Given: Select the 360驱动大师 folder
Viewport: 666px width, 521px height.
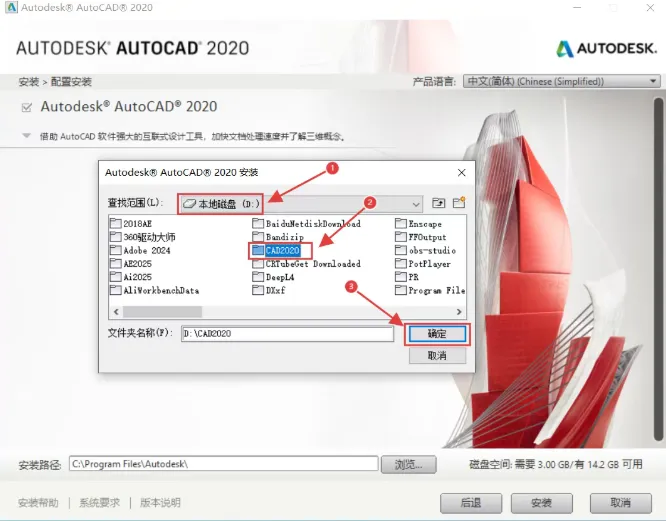Looking at the screenshot, I should pyautogui.click(x=143, y=237).
